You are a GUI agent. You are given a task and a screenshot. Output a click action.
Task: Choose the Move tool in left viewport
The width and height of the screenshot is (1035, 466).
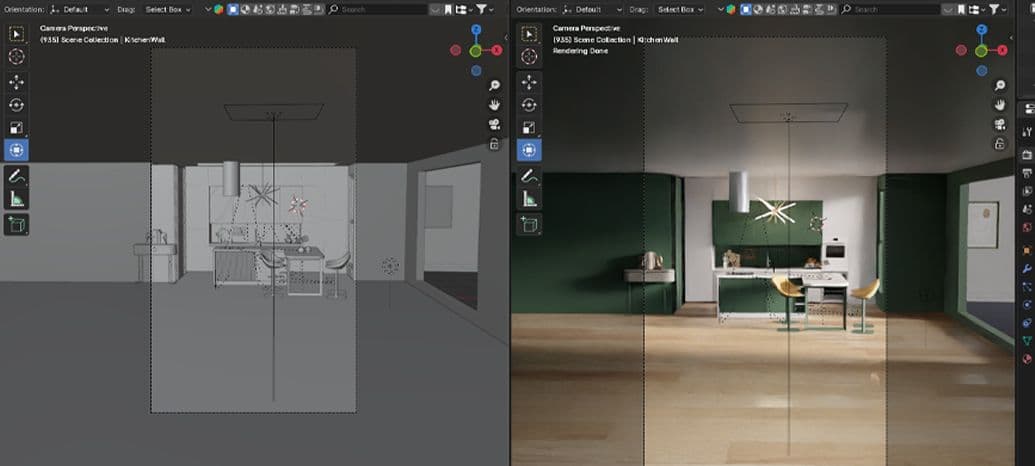tap(17, 83)
